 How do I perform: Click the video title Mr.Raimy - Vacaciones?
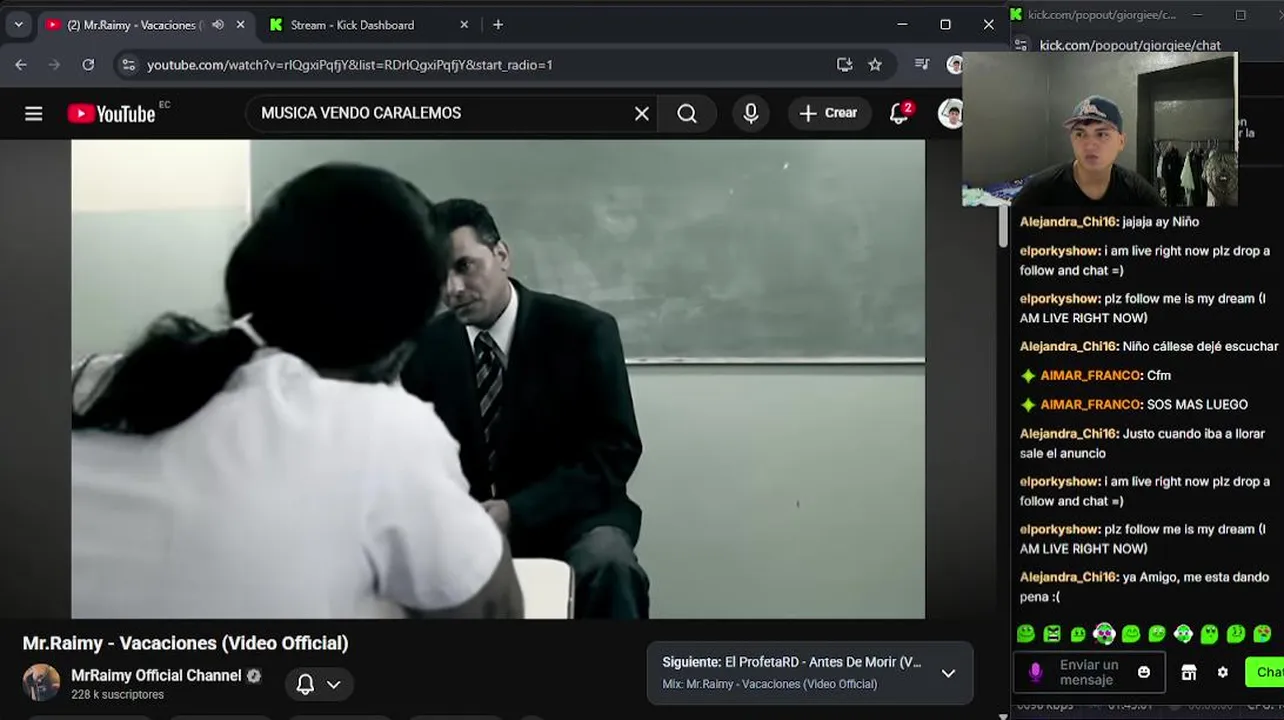[186, 643]
